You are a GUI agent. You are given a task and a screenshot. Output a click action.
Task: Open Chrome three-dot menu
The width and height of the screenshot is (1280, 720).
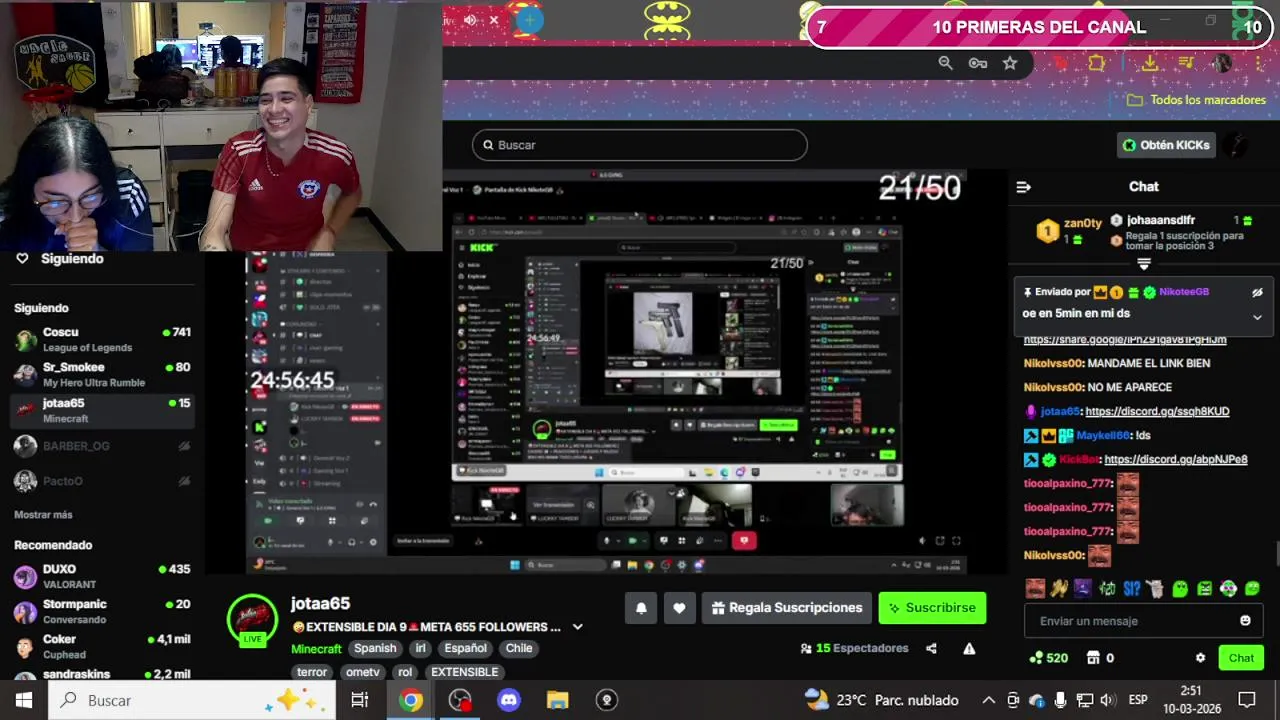point(1259,63)
